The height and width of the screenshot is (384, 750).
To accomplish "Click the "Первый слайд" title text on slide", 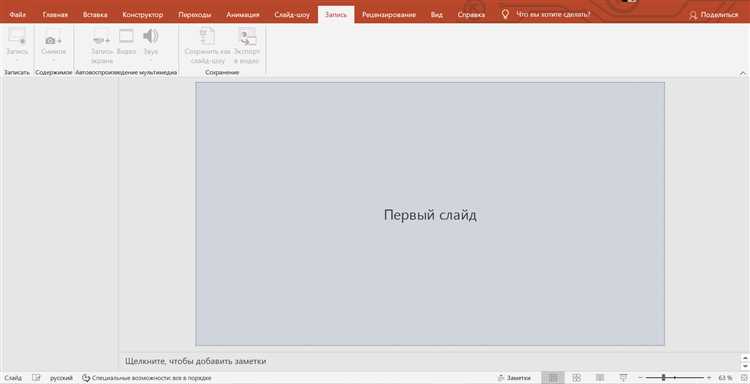I will click(430, 215).
